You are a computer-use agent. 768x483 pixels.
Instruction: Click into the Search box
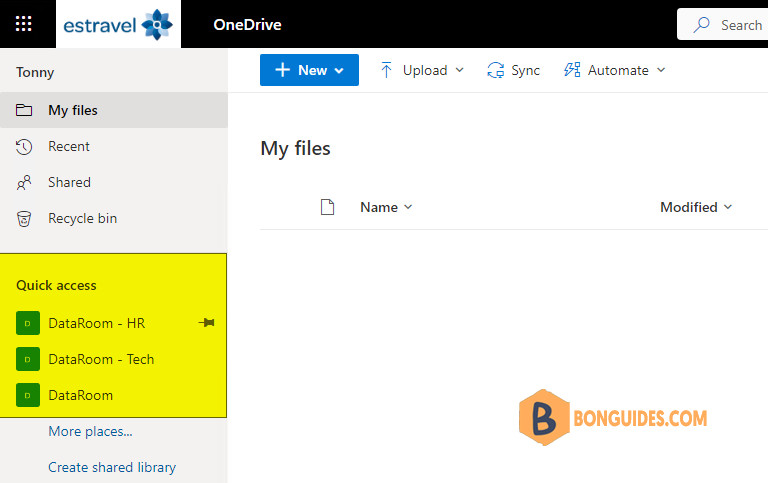tap(723, 24)
